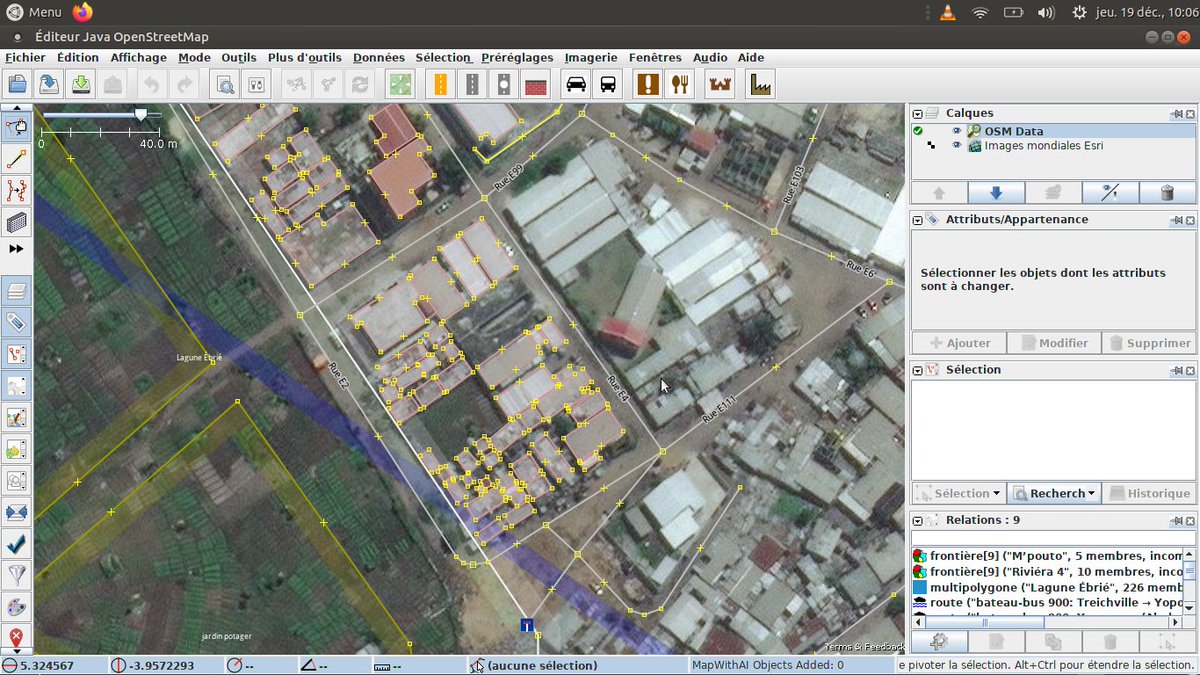Click the red brick wall preset icon
1200x675 pixels.
tap(536, 85)
